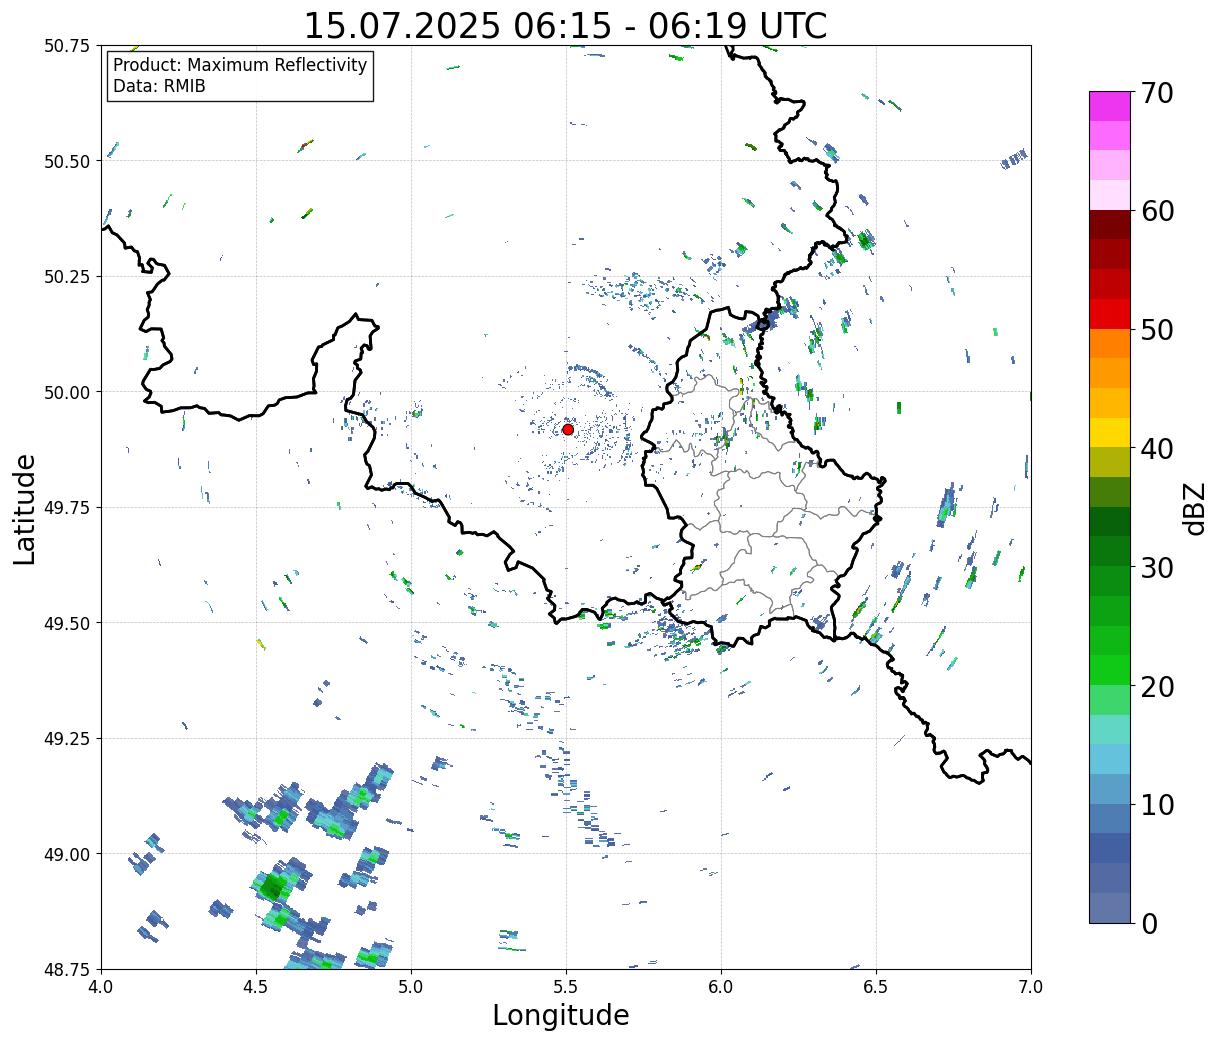Image resolution: width=1219 pixels, height=1040 pixels.
Task: Click the colorbar tick label 30
Action: [1158, 568]
